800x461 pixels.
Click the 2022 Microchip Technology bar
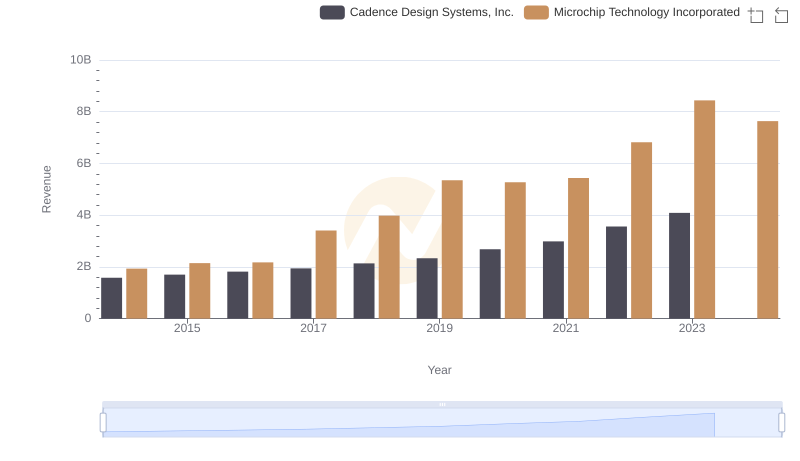(641, 230)
